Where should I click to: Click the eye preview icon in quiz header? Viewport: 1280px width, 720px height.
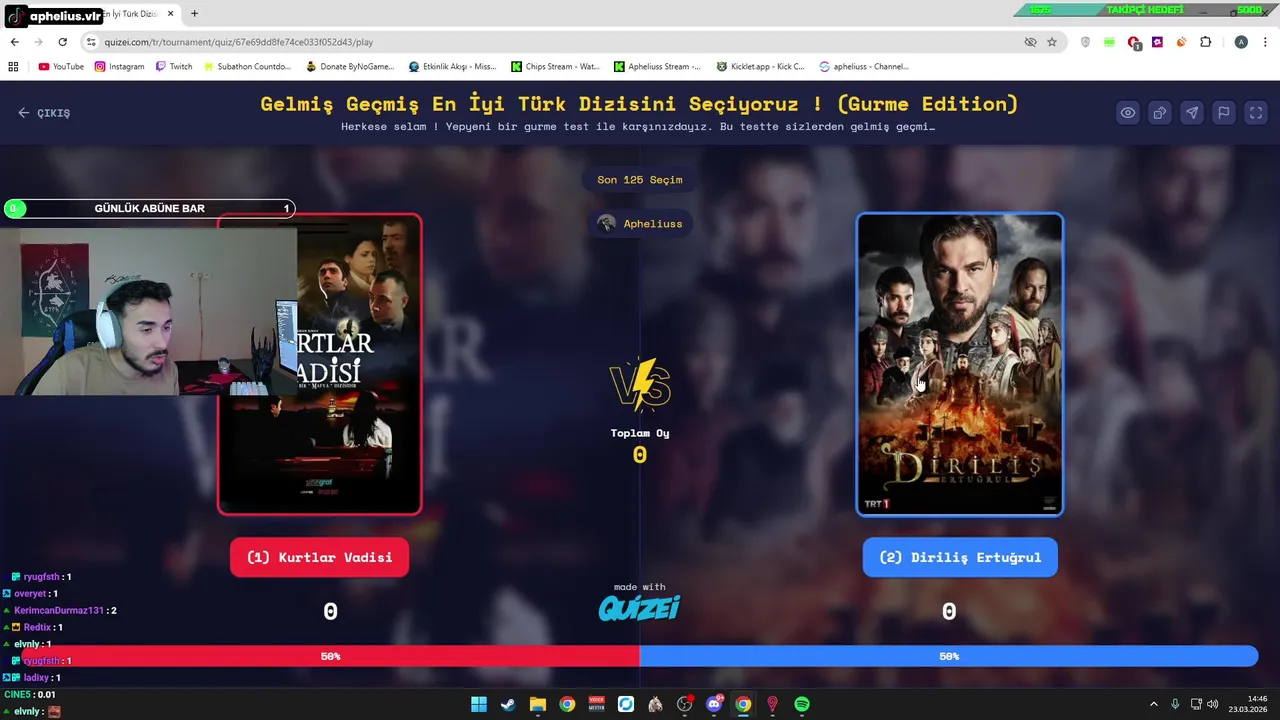pyautogui.click(x=1128, y=113)
